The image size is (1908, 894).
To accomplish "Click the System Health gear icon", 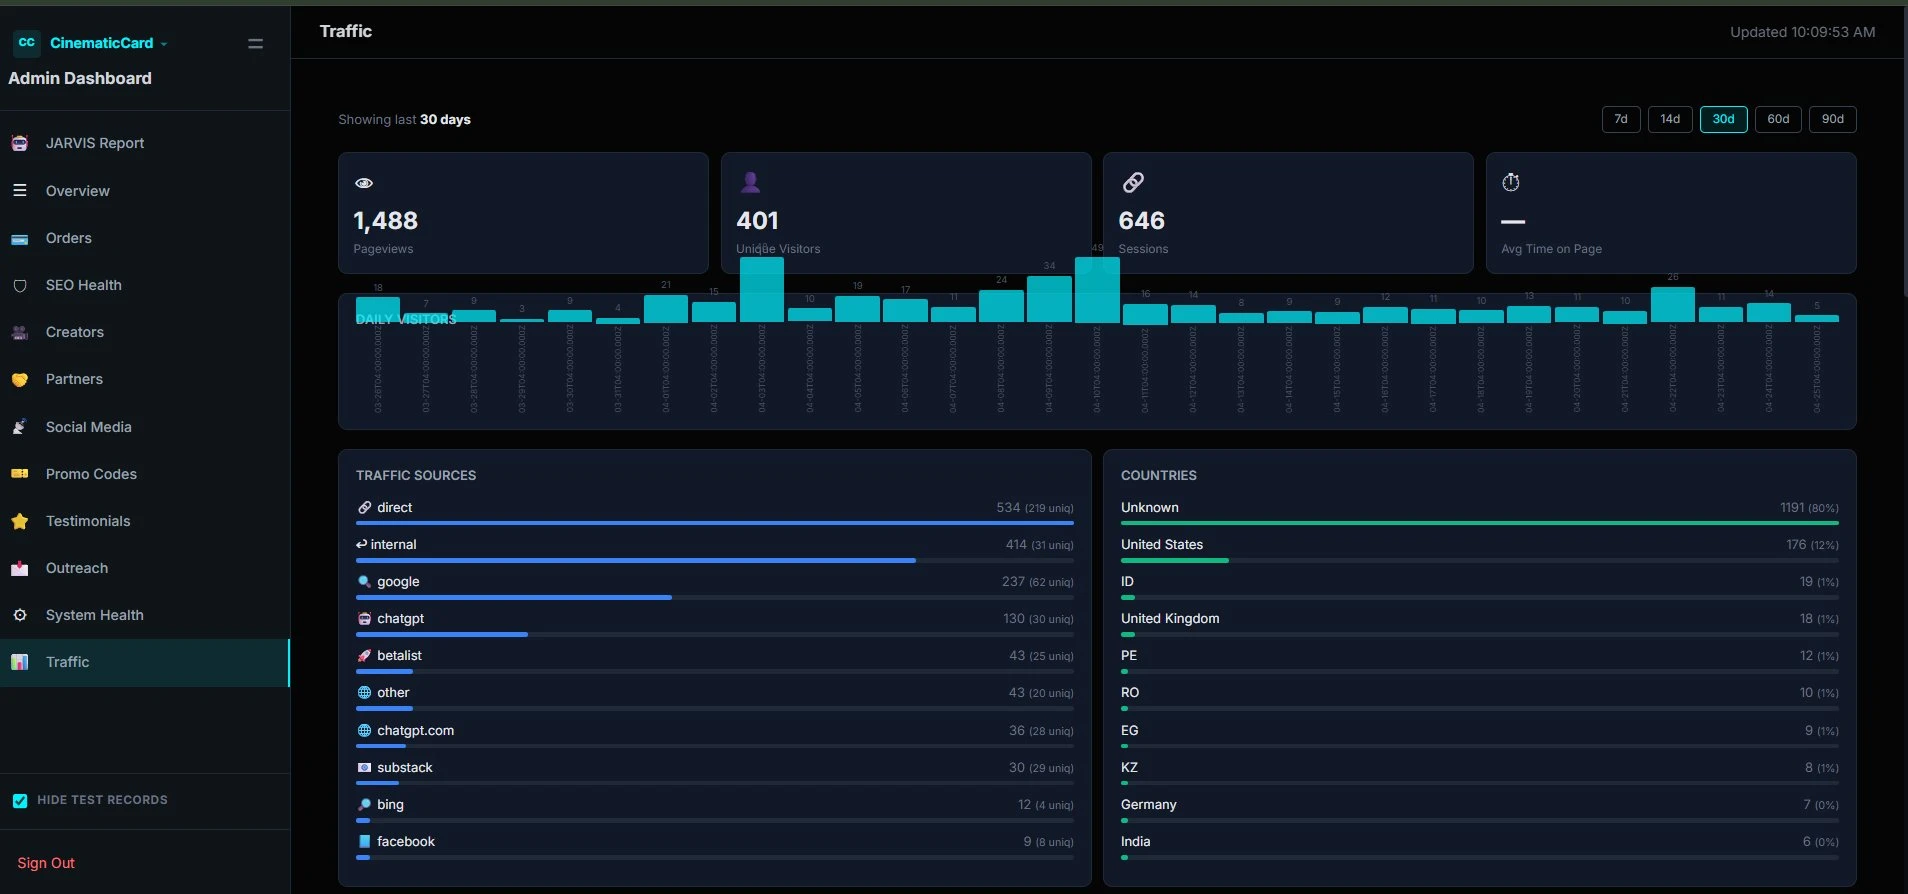I will coord(19,615).
